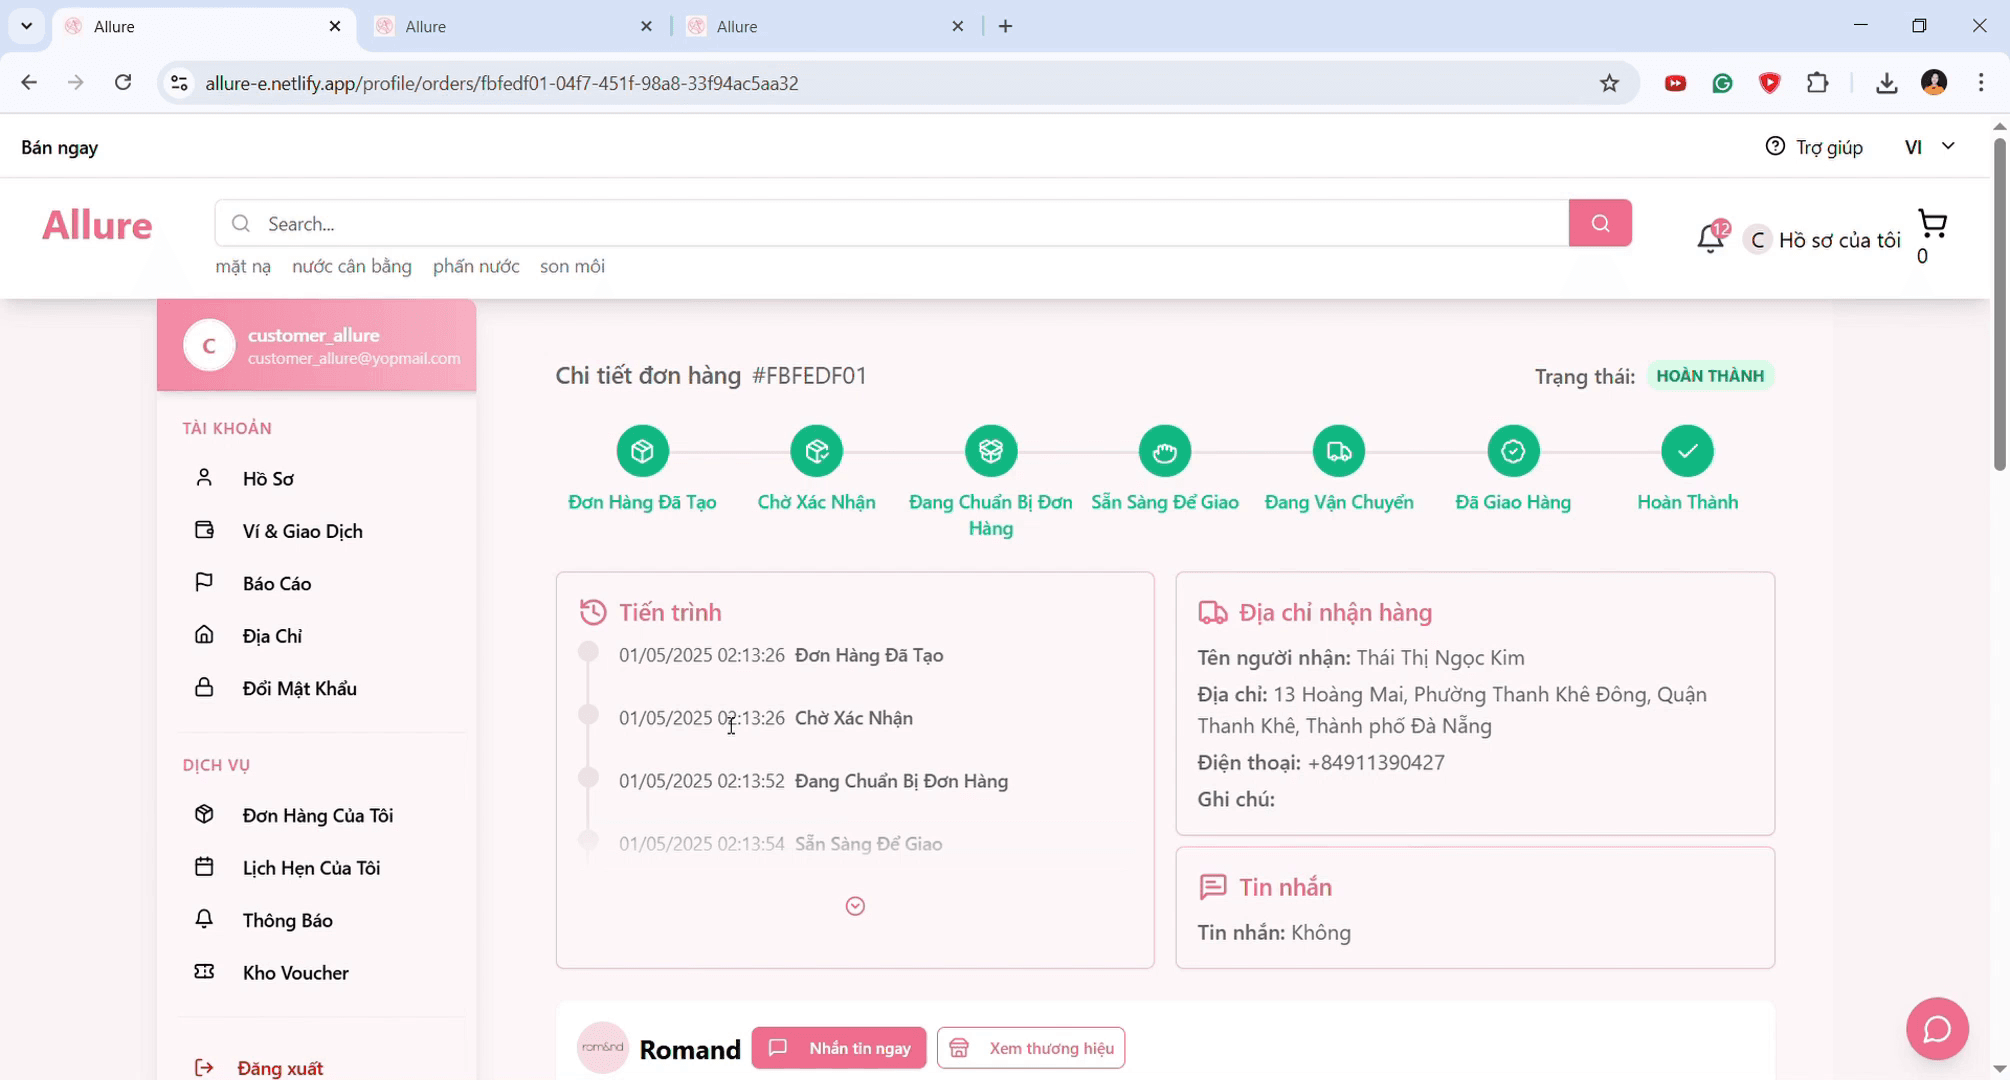This screenshot has height=1080, width=2010.
Task: Expand the Tiến trình timeline chevron
Action: point(855,906)
